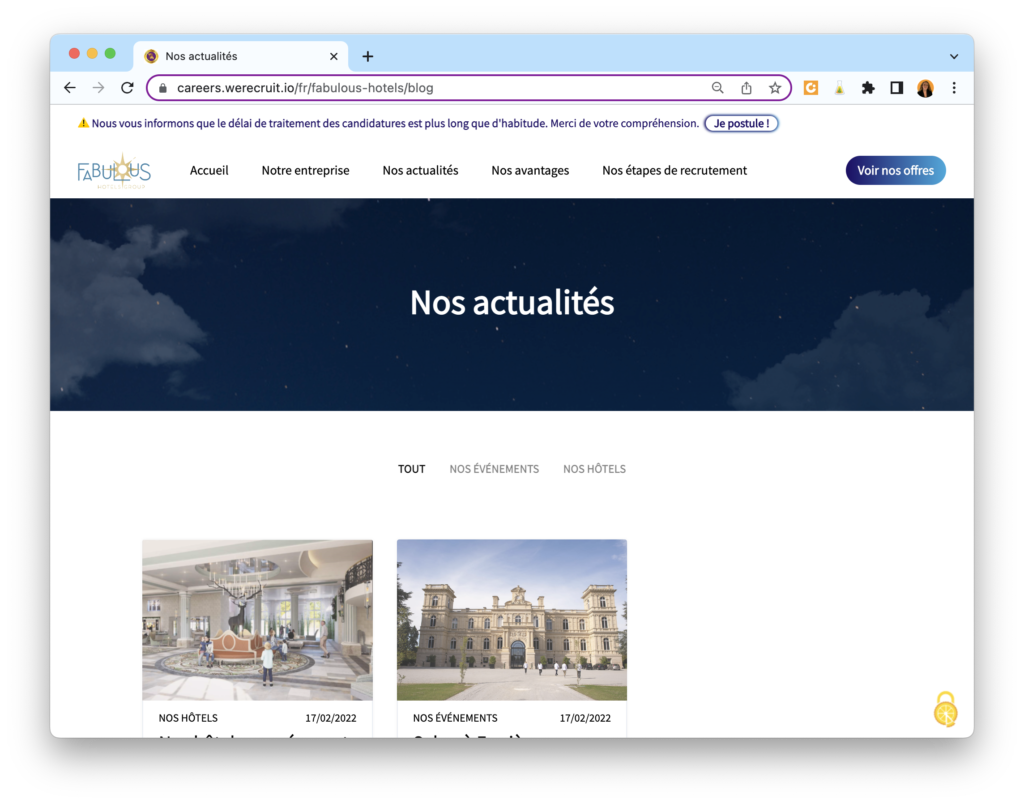Open the Extensions puzzle piece menu
This screenshot has height=804, width=1024.
pyautogui.click(x=868, y=88)
